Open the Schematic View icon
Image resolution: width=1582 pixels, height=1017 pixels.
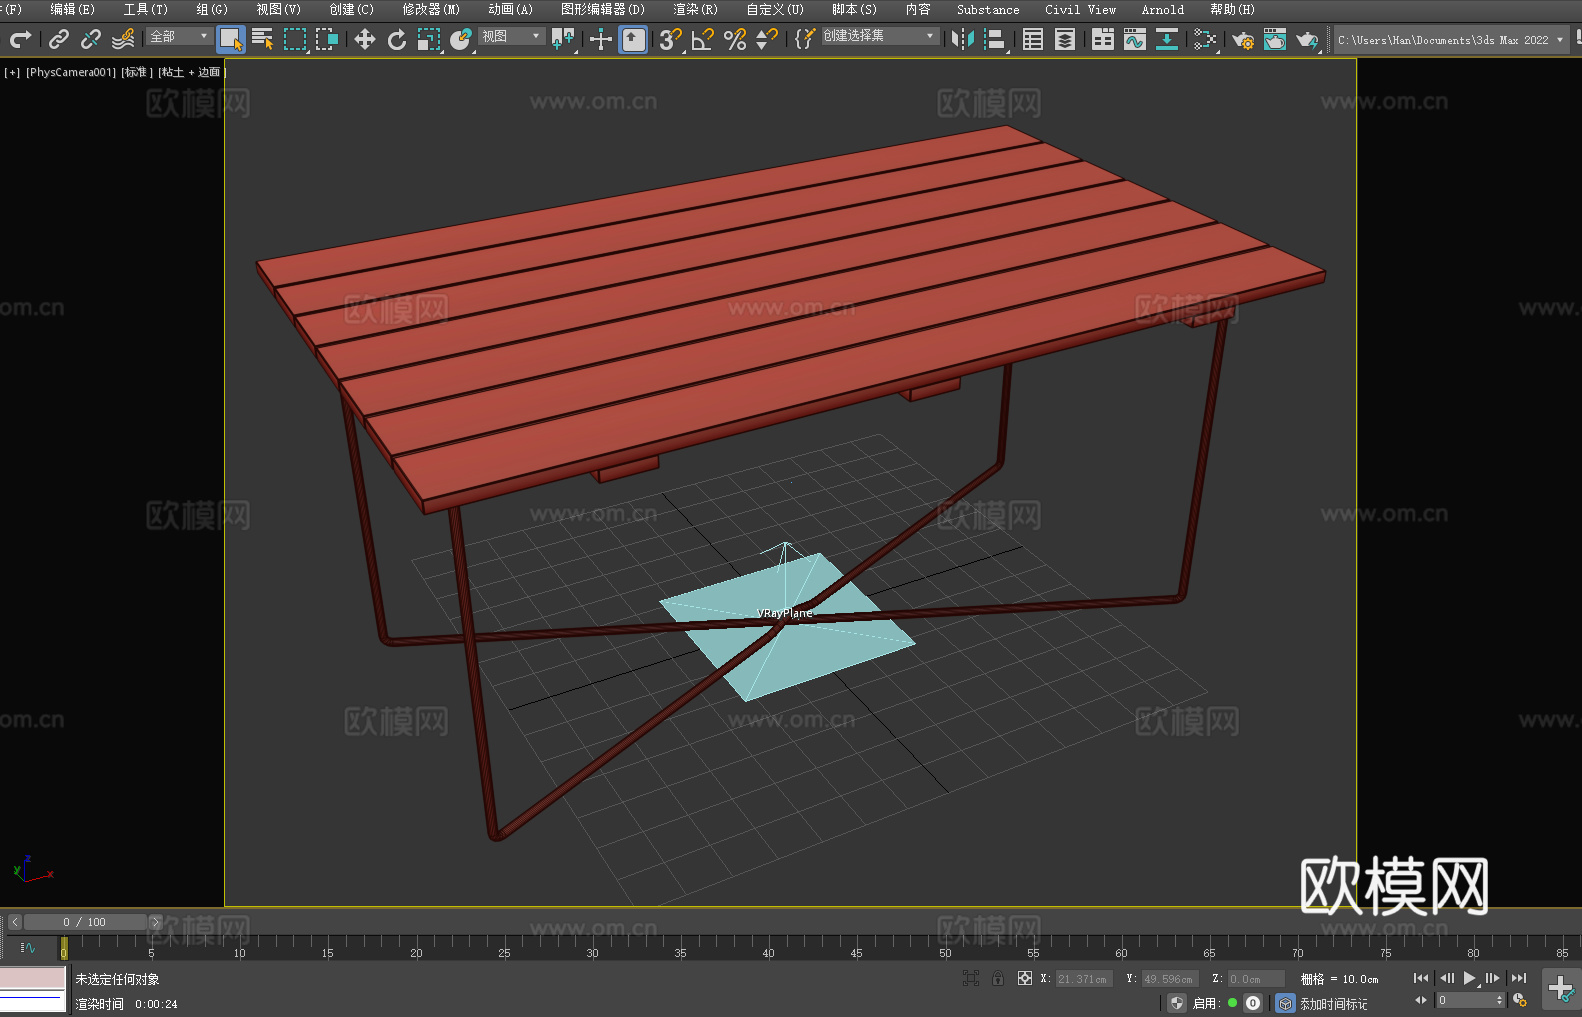(x=1167, y=39)
